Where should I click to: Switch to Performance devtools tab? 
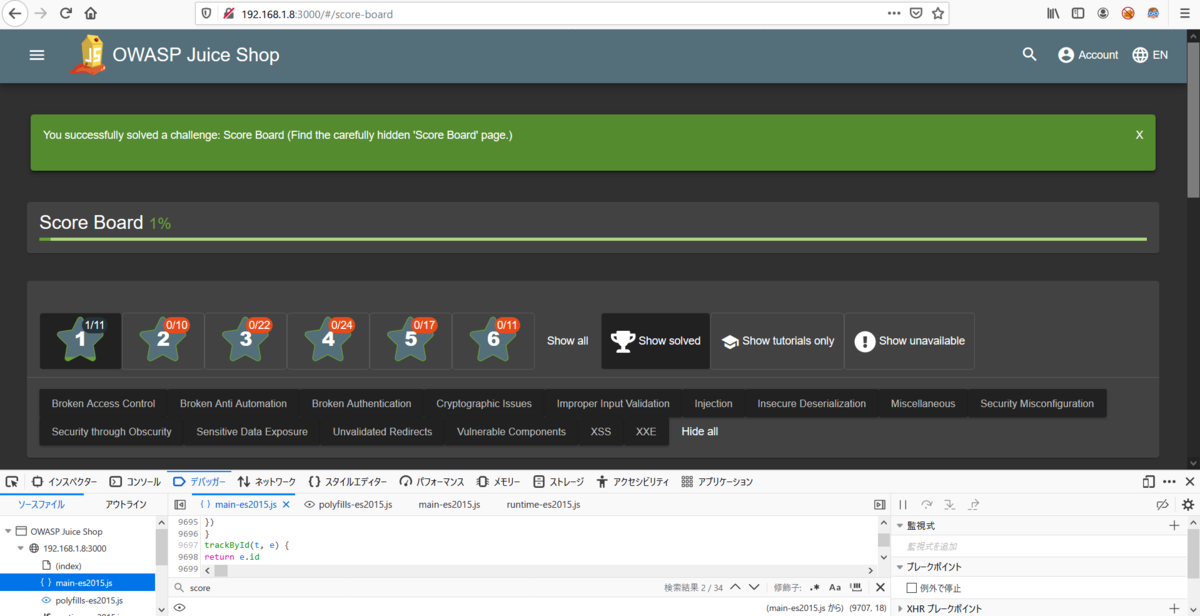[434, 481]
